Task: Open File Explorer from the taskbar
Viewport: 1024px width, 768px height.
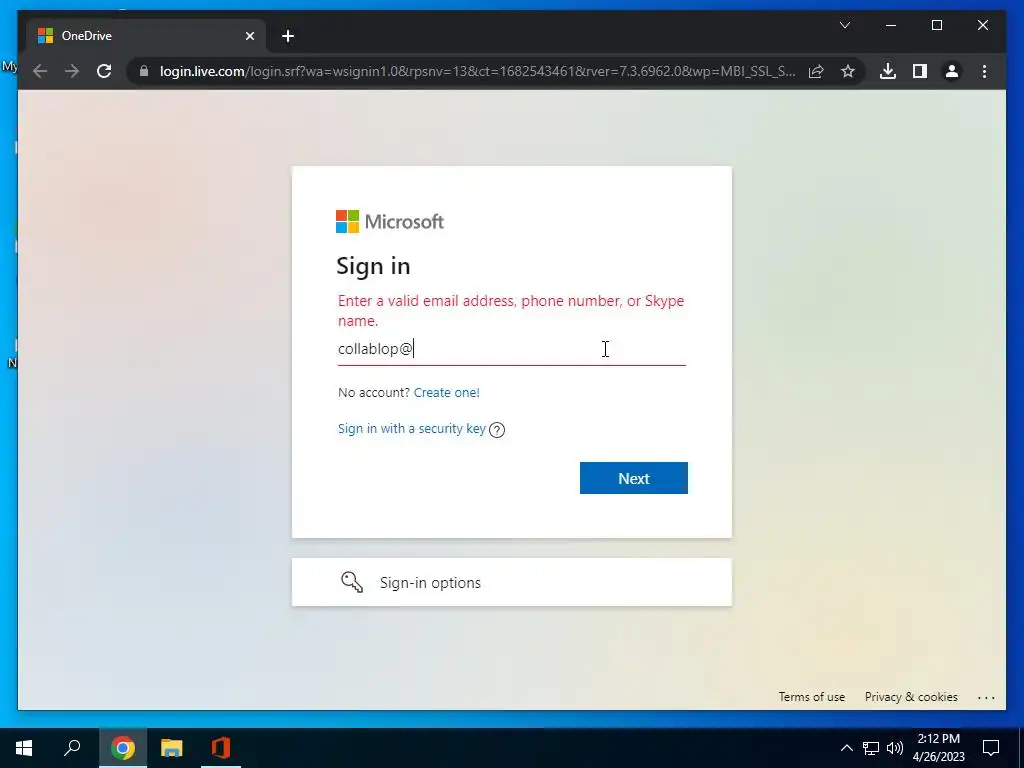Action: coord(172,748)
